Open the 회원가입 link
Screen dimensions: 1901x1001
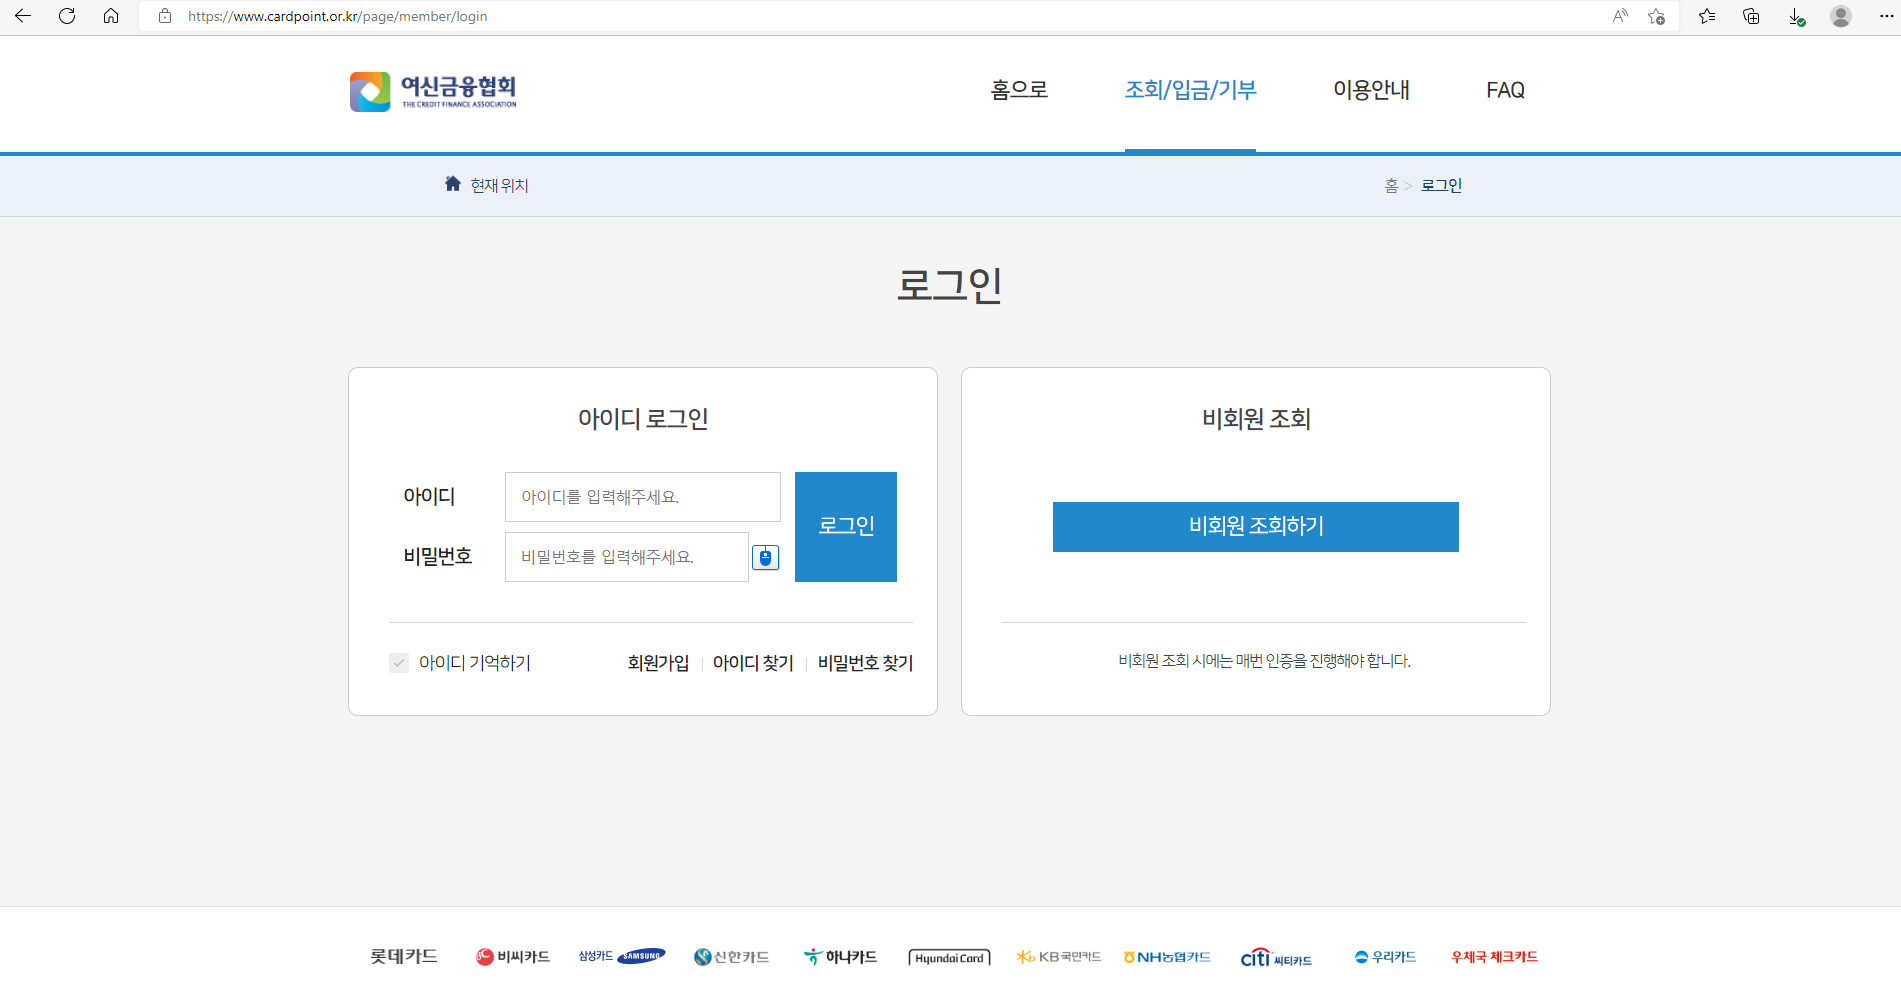pyautogui.click(x=657, y=663)
